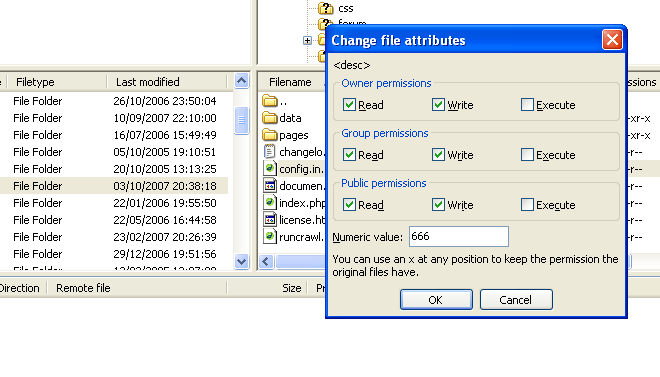Enable Owner permissions Execute checkbox
This screenshot has height=377, width=660.
click(x=527, y=105)
